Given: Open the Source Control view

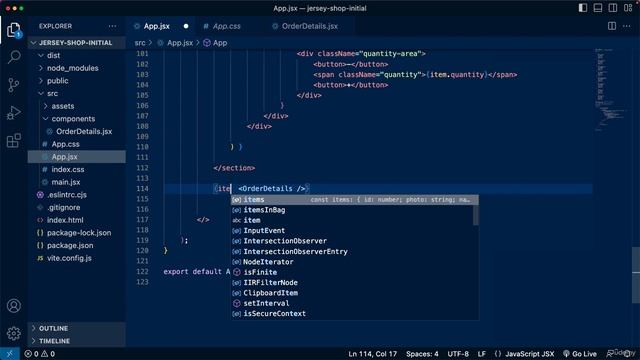Looking at the screenshot, I should [14, 85].
